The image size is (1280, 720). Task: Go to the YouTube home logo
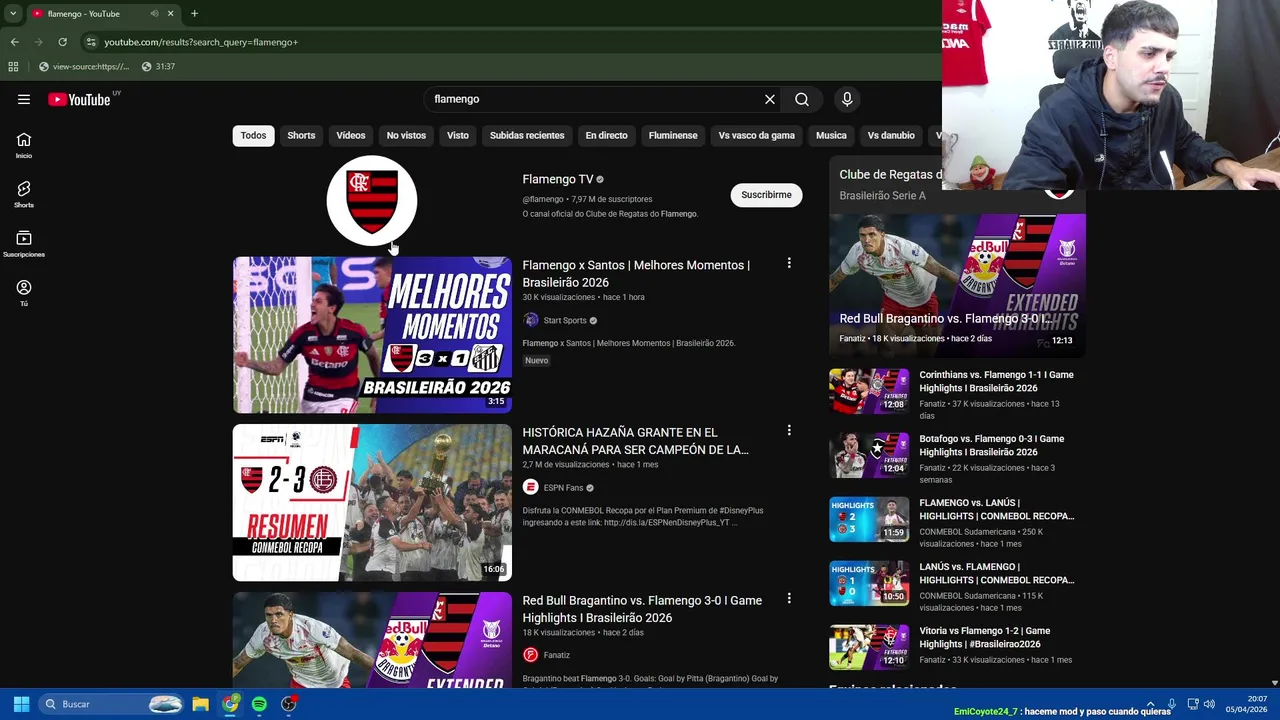[79, 99]
